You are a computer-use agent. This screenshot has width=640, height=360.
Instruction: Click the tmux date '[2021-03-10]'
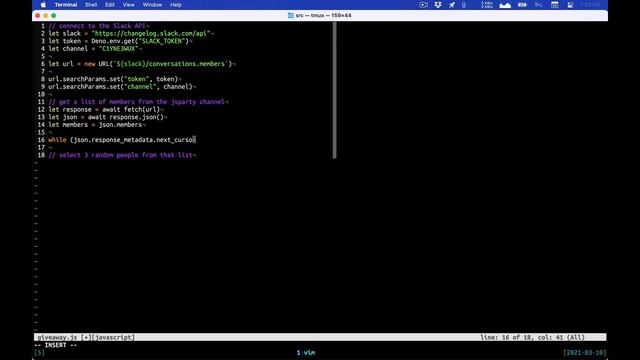[x=584, y=353]
